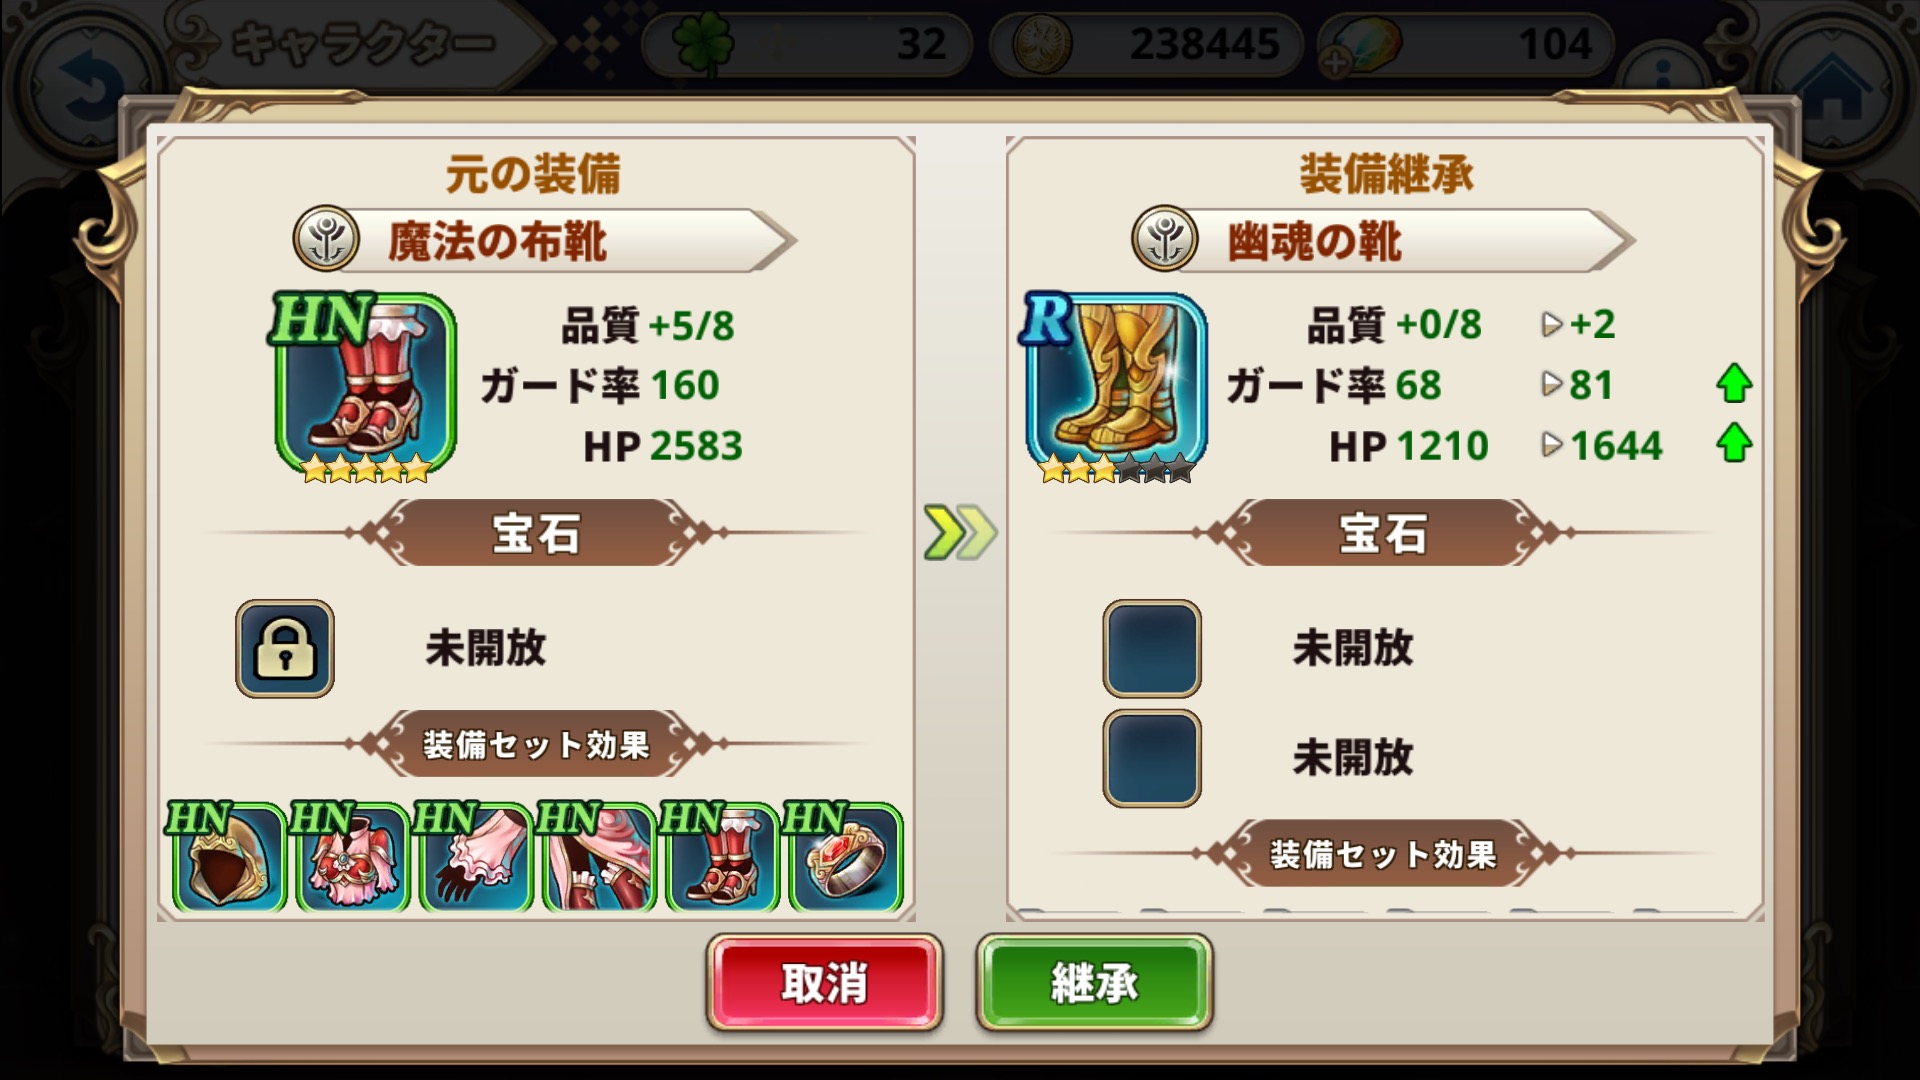Tap the info icon near the home button
1920x1080 pixels.
point(1663,75)
